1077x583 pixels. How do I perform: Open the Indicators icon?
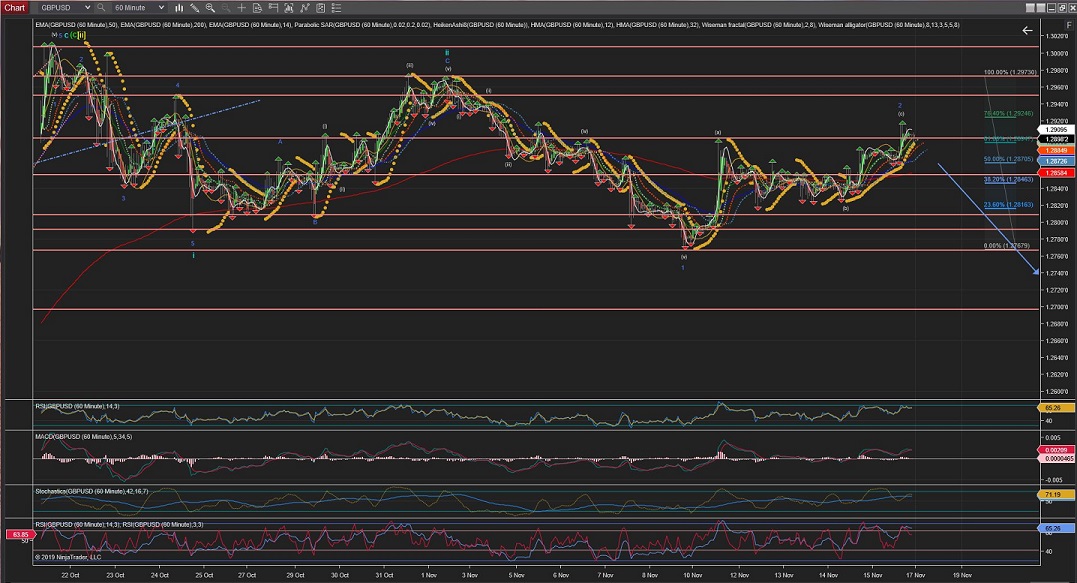[x=305, y=7]
